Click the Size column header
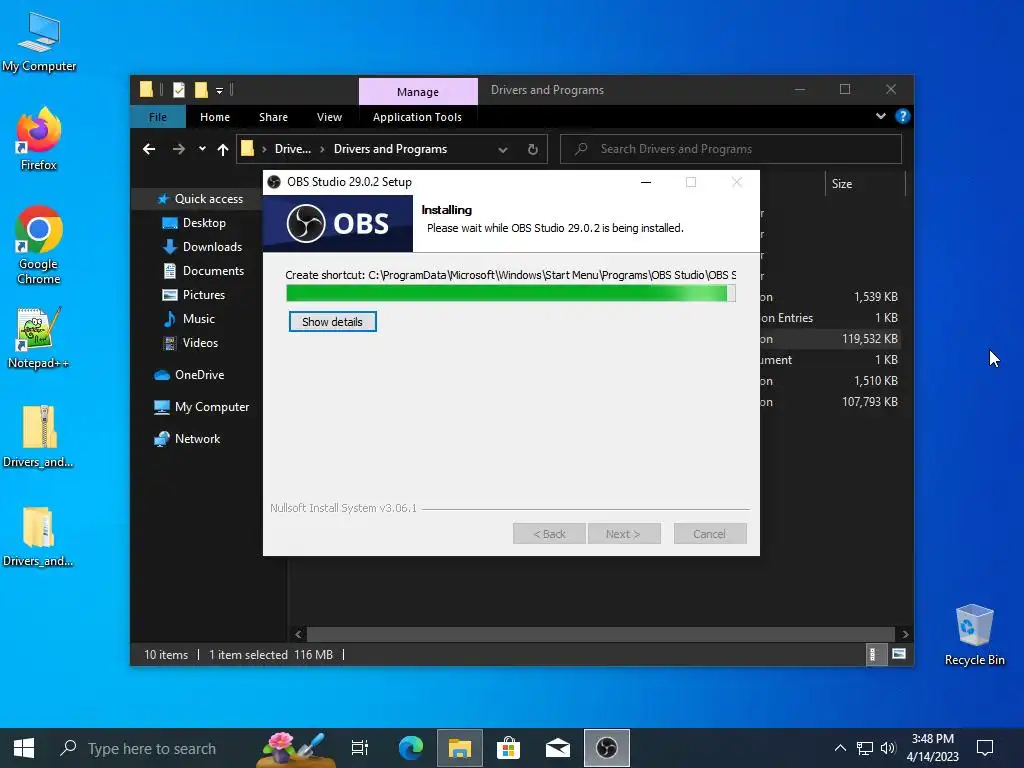 (865, 184)
